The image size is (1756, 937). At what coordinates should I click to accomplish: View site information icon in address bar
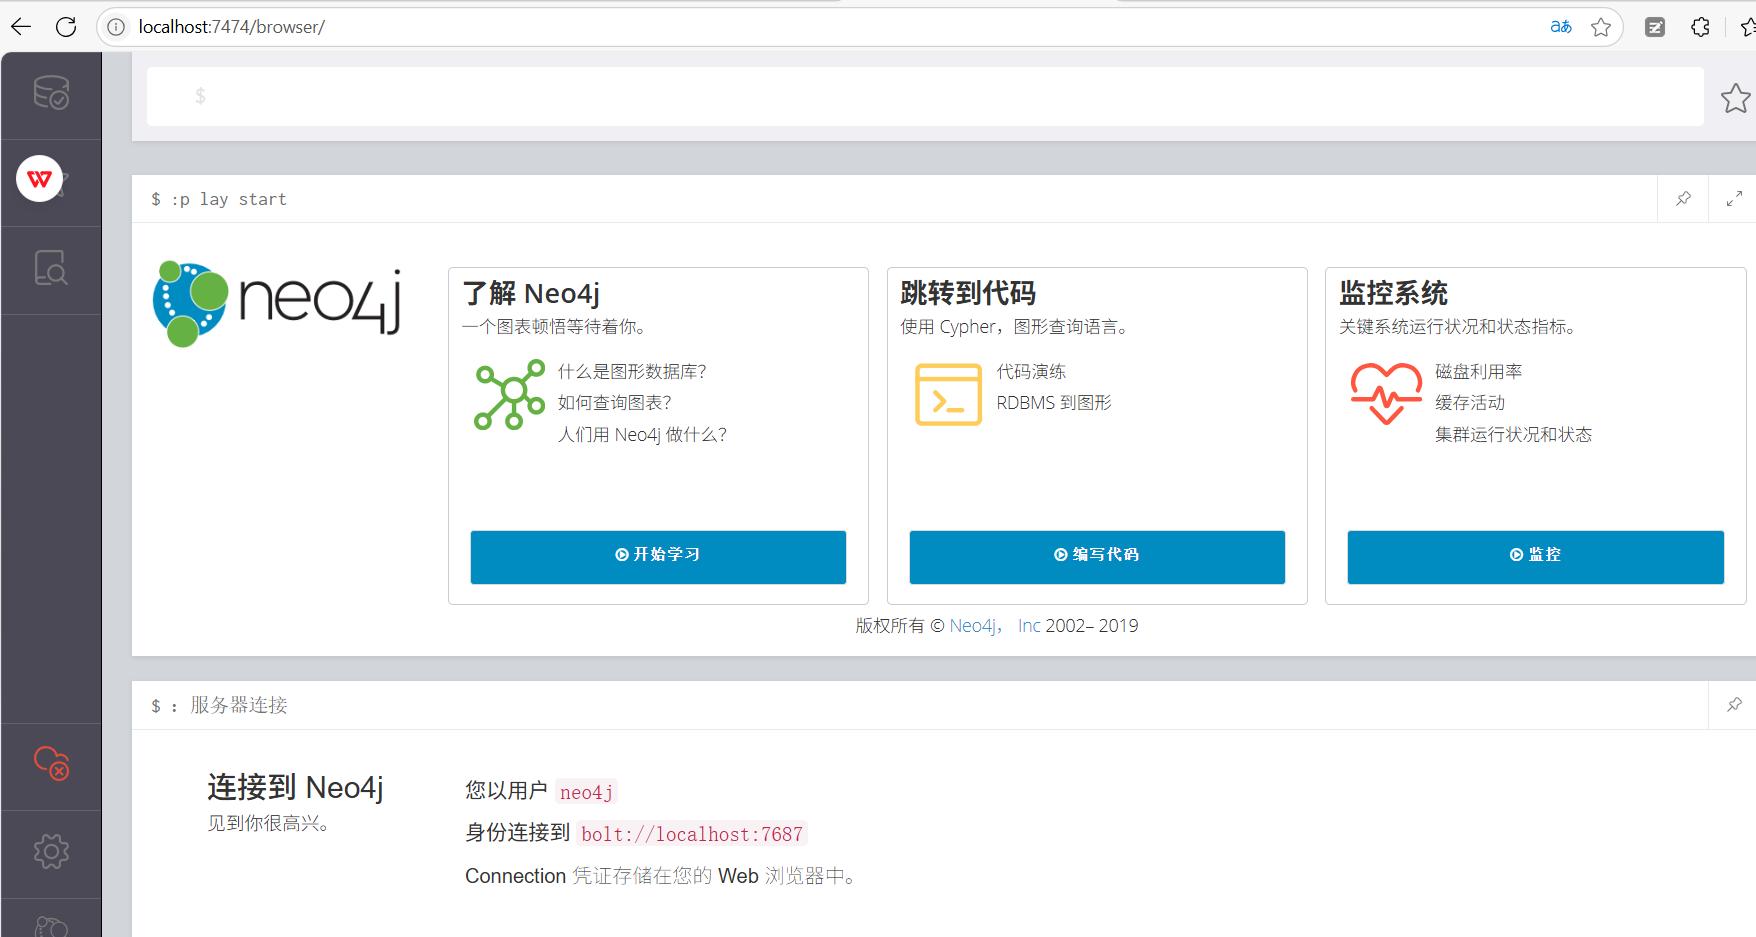(x=116, y=27)
